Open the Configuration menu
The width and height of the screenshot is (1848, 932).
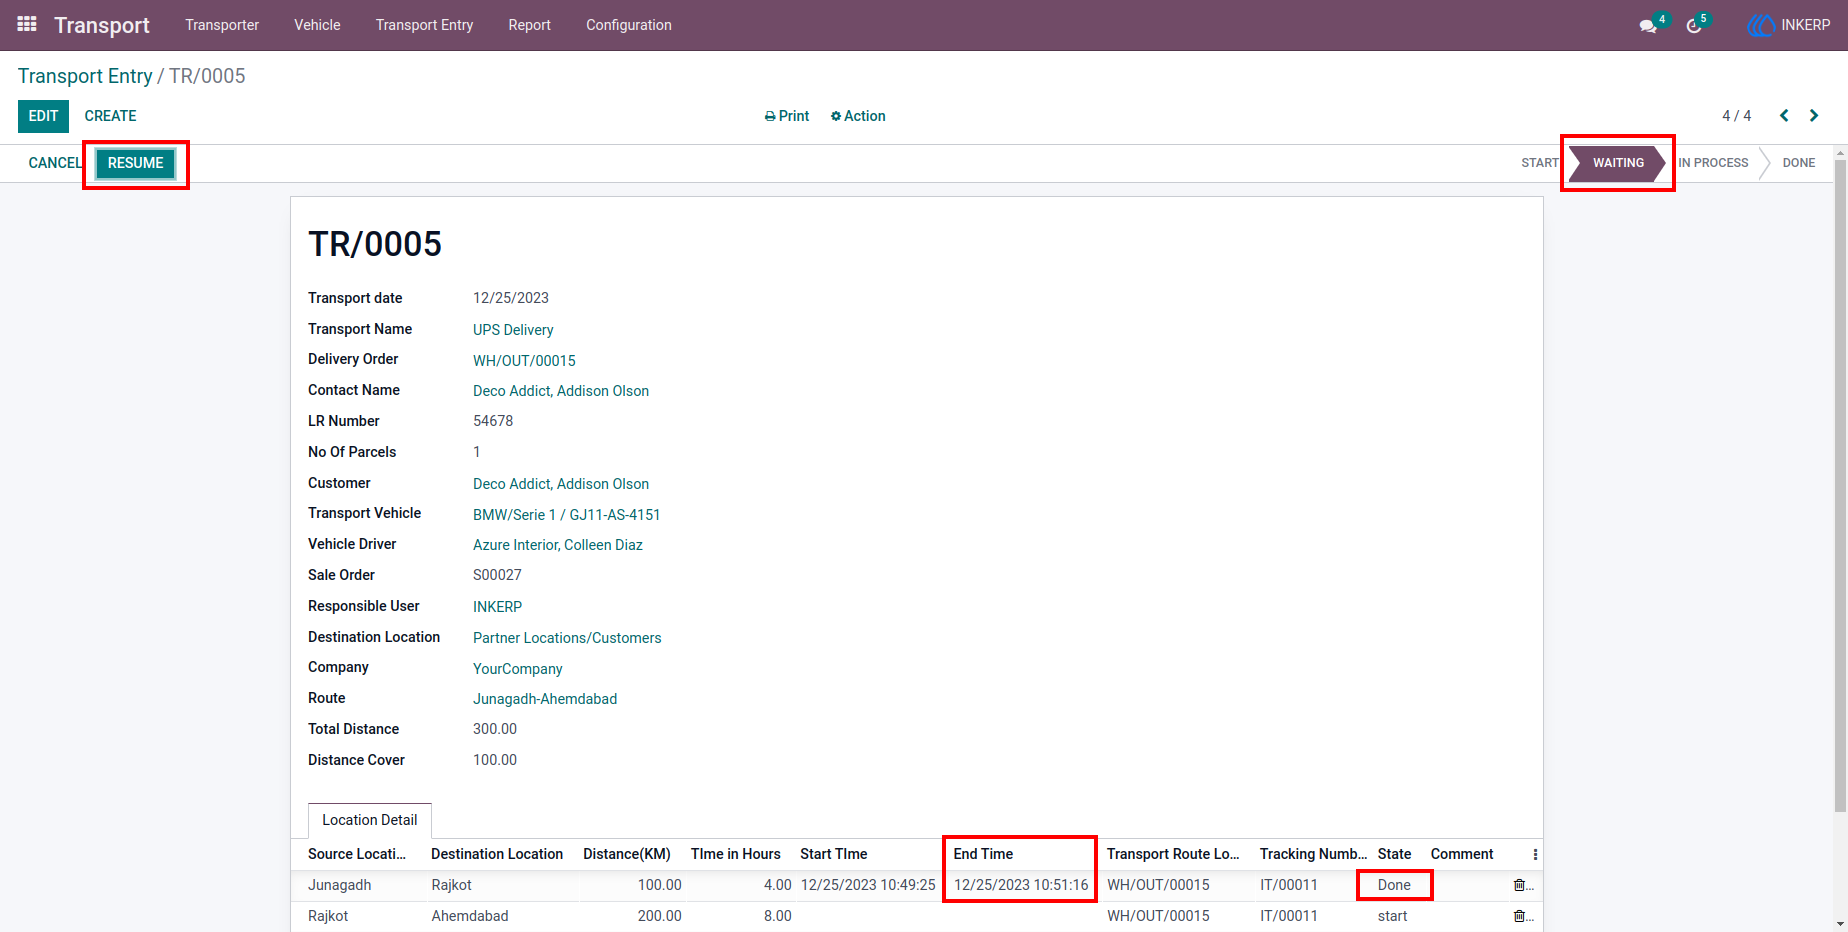pyautogui.click(x=629, y=25)
